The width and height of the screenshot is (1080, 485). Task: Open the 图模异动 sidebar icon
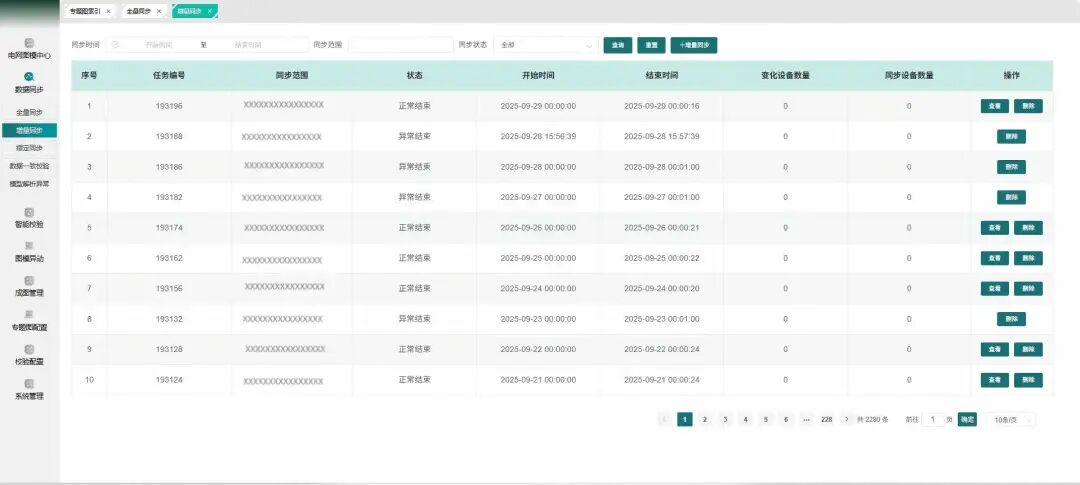click(x=29, y=246)
